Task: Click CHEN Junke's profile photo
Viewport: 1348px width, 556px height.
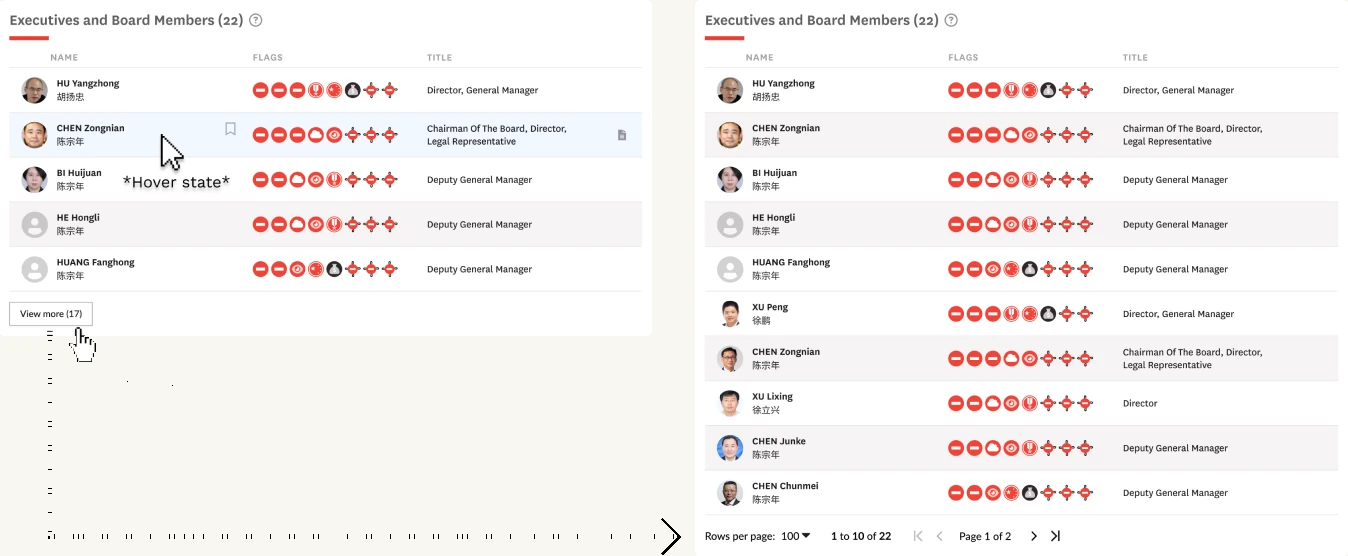Action: (x=730, y=448)
